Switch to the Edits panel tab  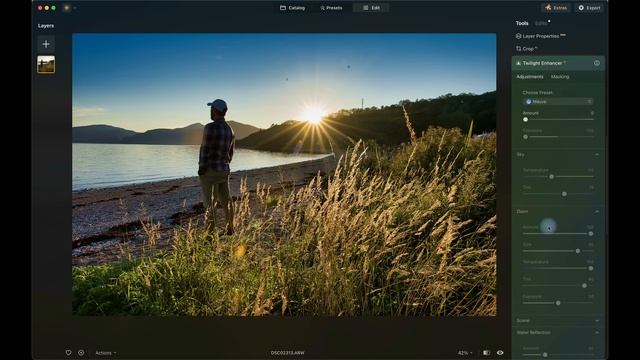pyautogui.click(x=541, y=23)
